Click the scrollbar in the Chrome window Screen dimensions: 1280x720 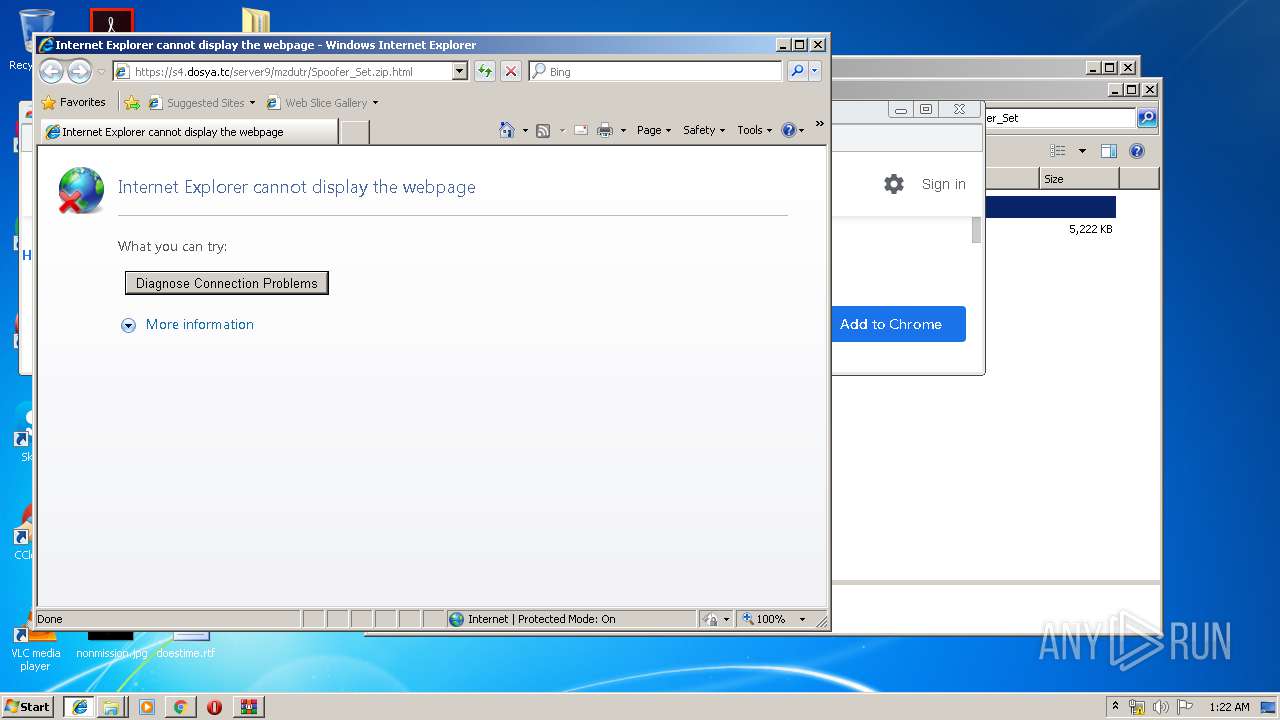click(977, 230)
